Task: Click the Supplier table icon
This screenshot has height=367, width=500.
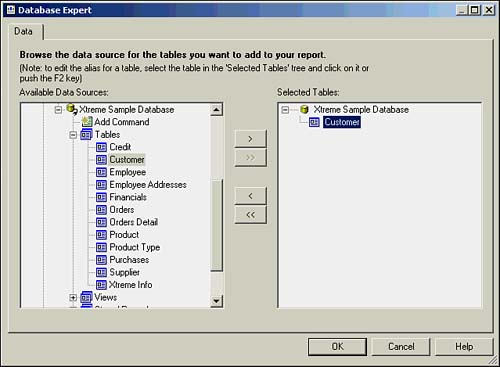Action: pos(101,272)
